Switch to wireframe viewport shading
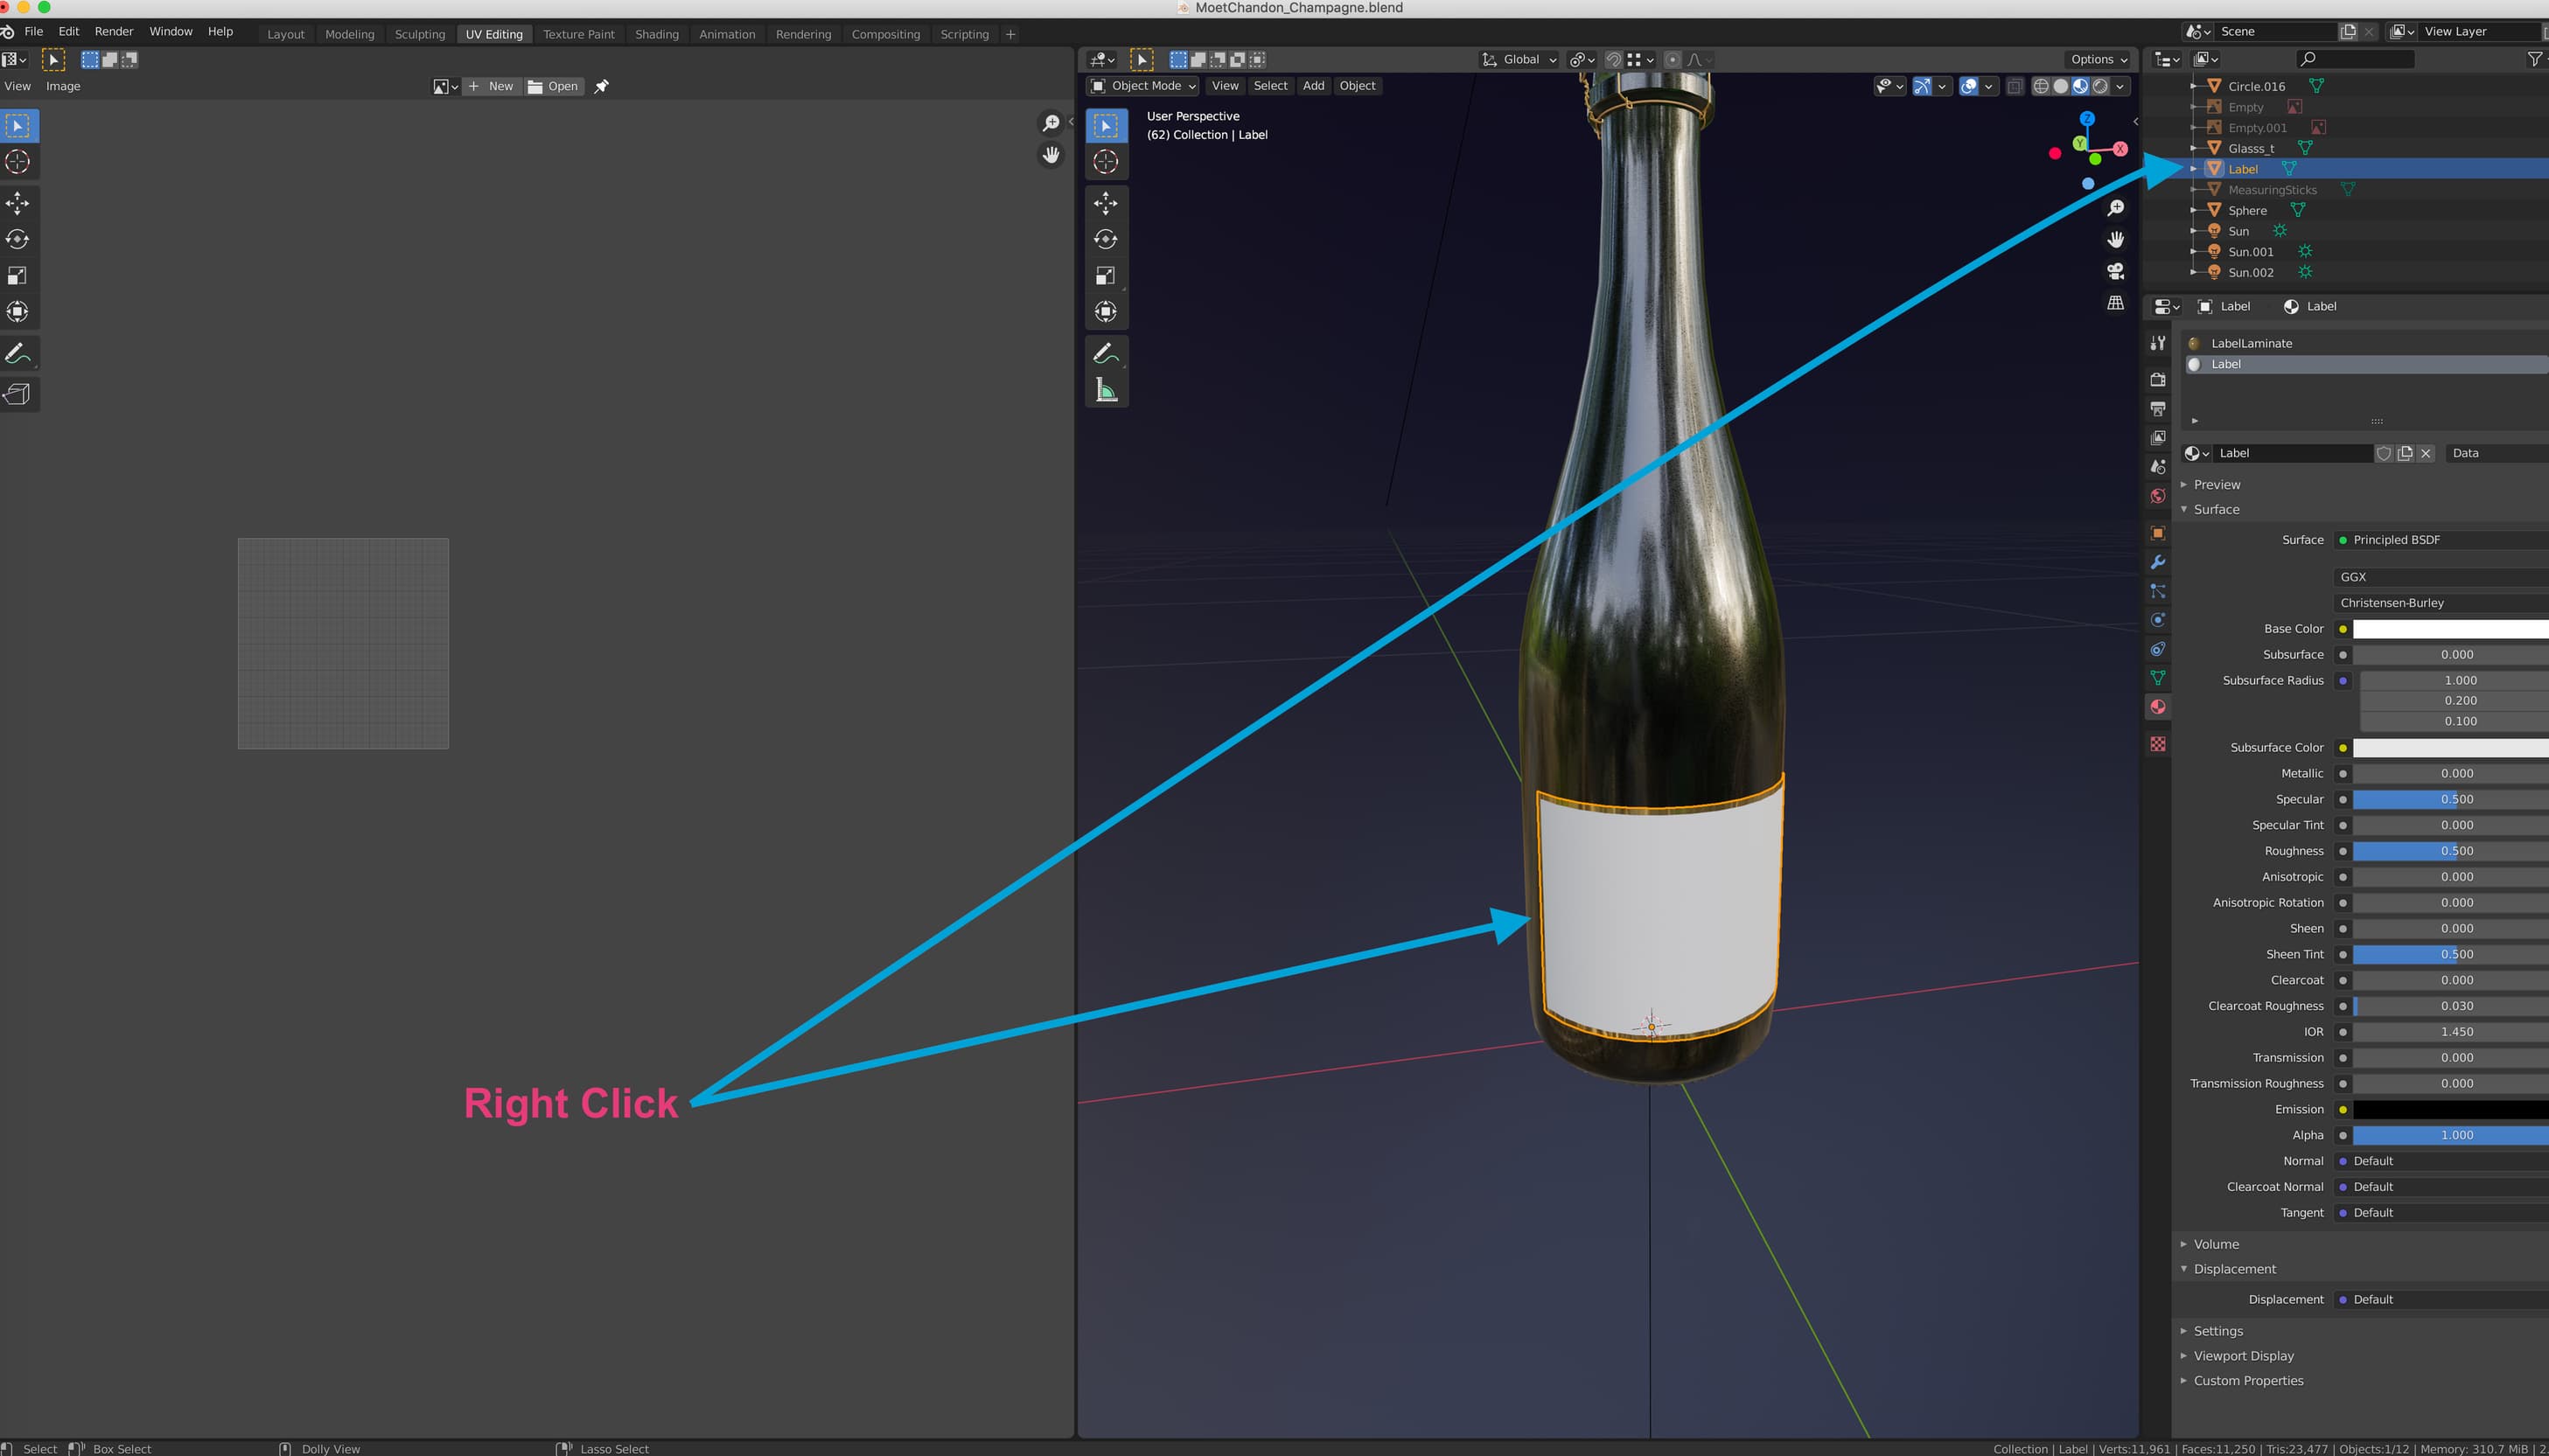Screen dimensions: 2549x1456 pyautogui.click(x=2041, y=86)
